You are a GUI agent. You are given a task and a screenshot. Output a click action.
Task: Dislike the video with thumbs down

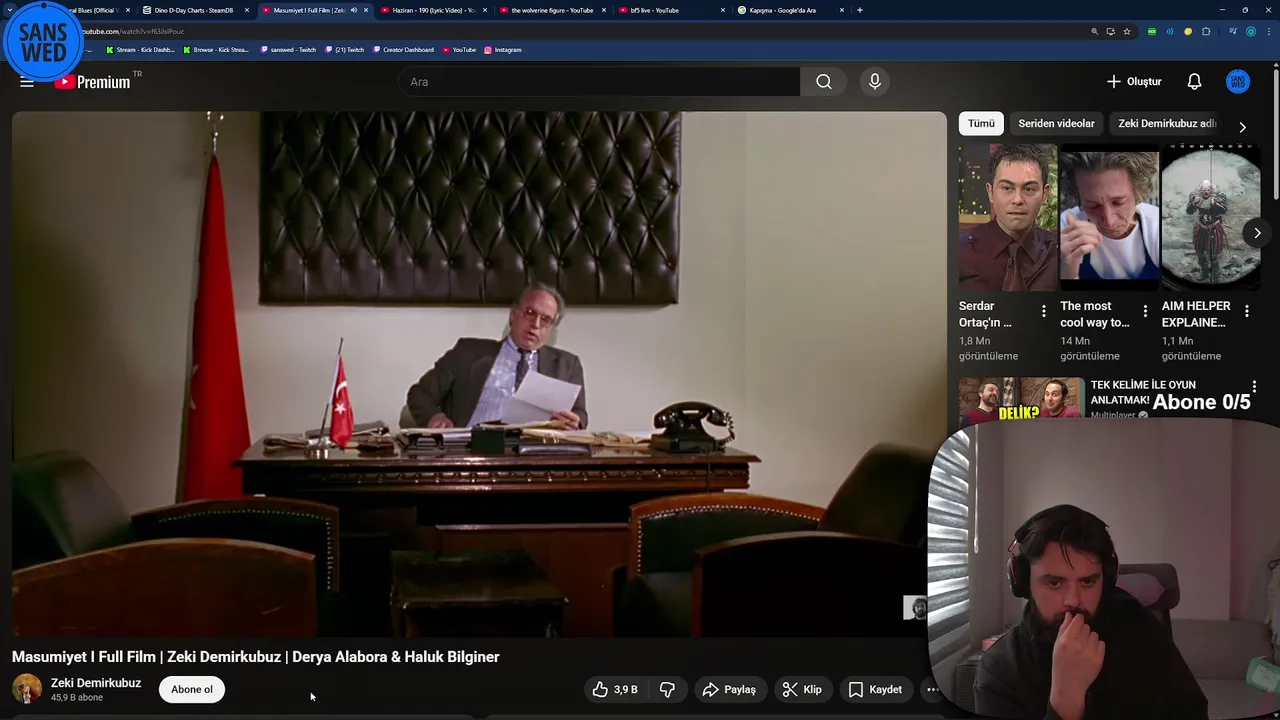[667, 689]
